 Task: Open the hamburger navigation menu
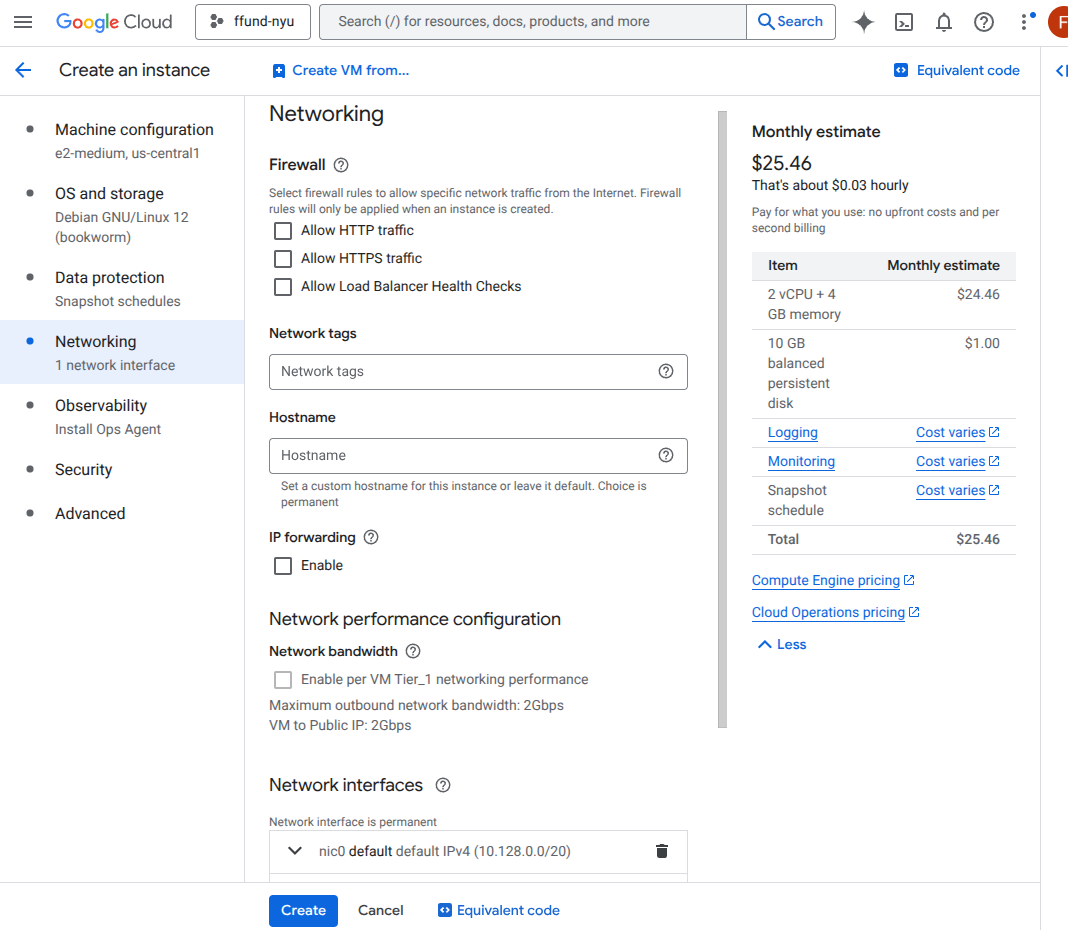pos(23,22)
